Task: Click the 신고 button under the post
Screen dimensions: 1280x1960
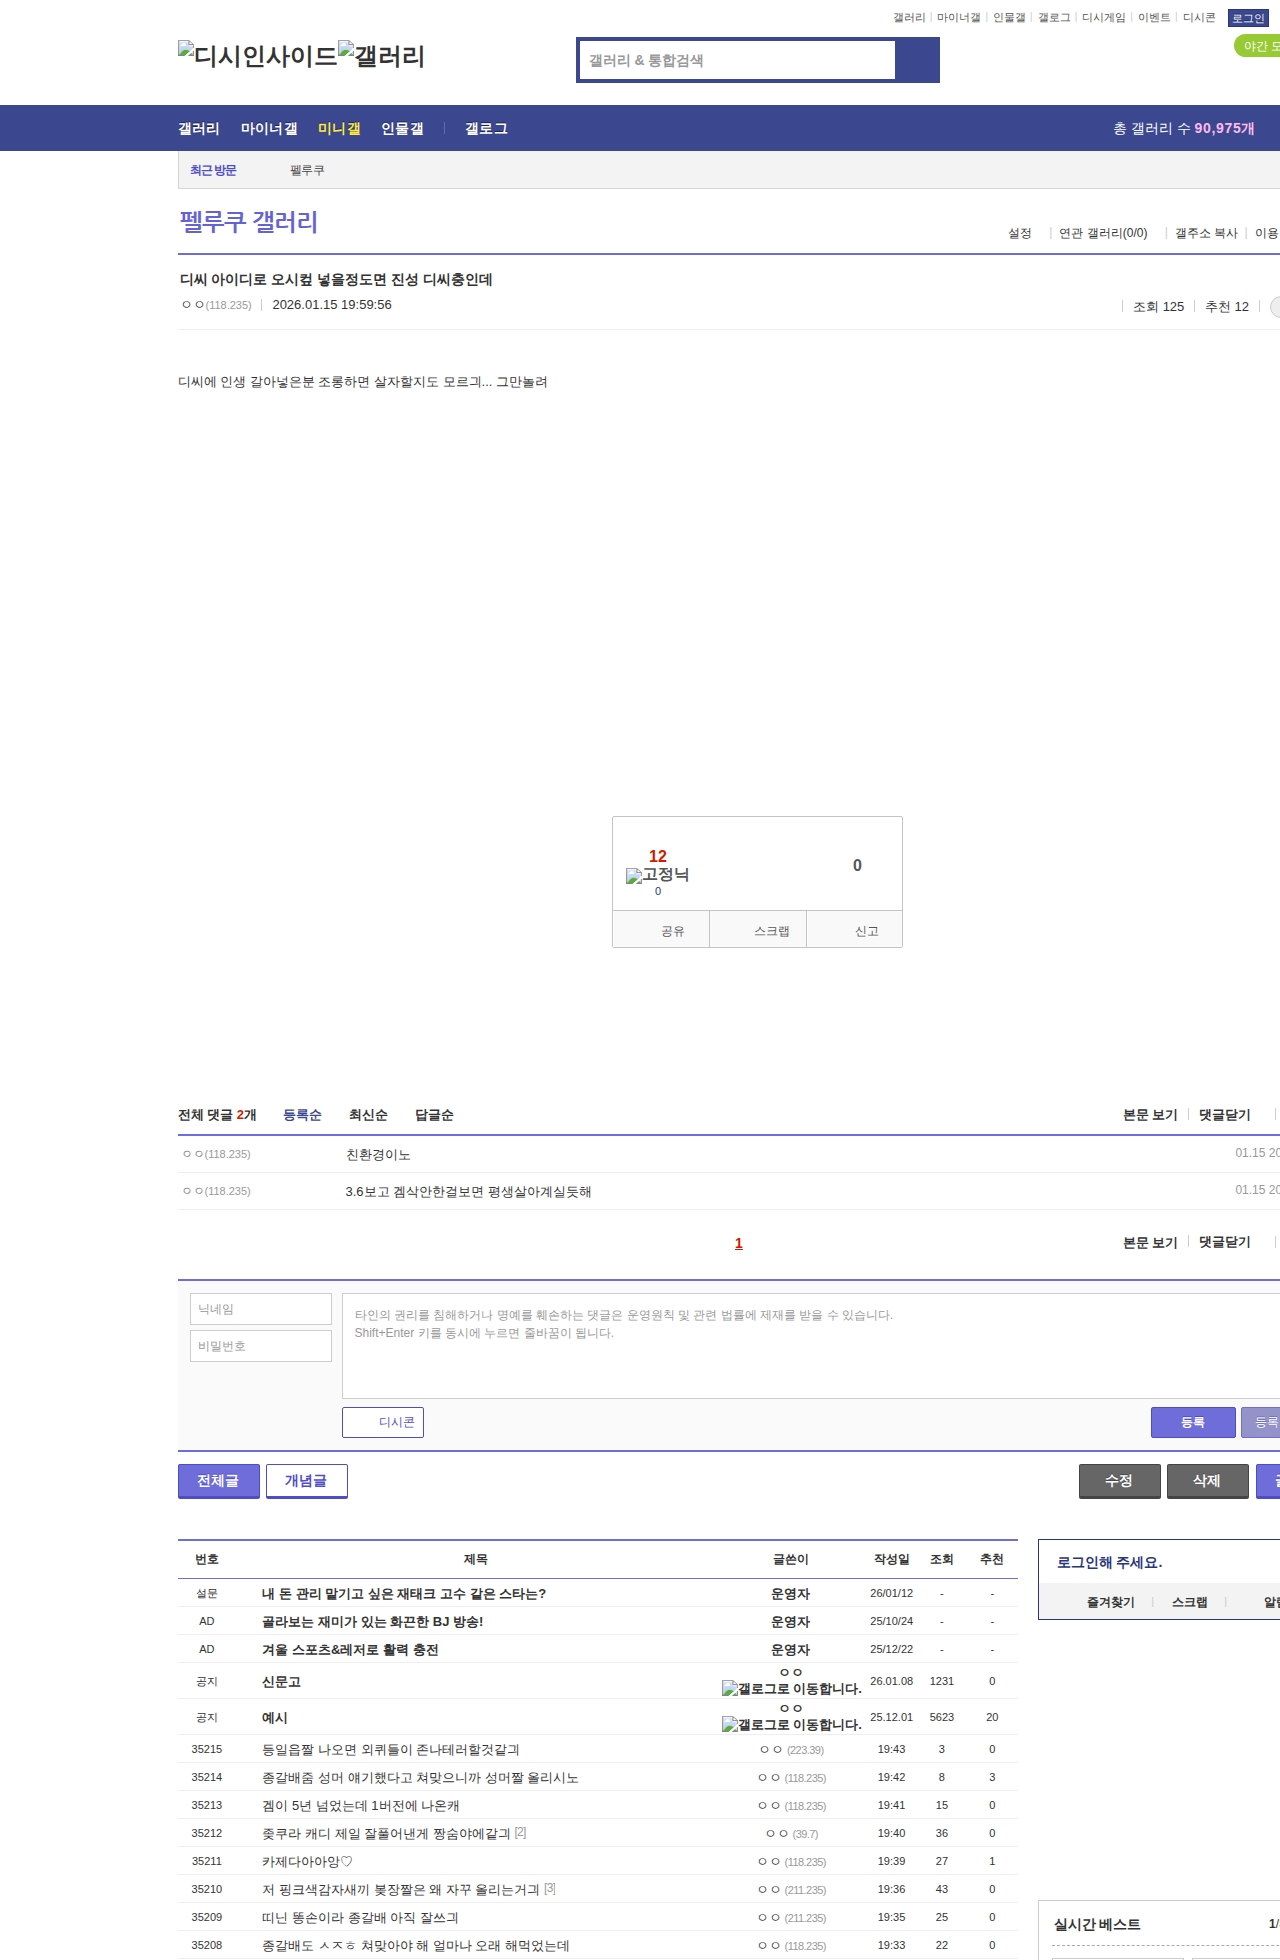Action: click(866, 931)
